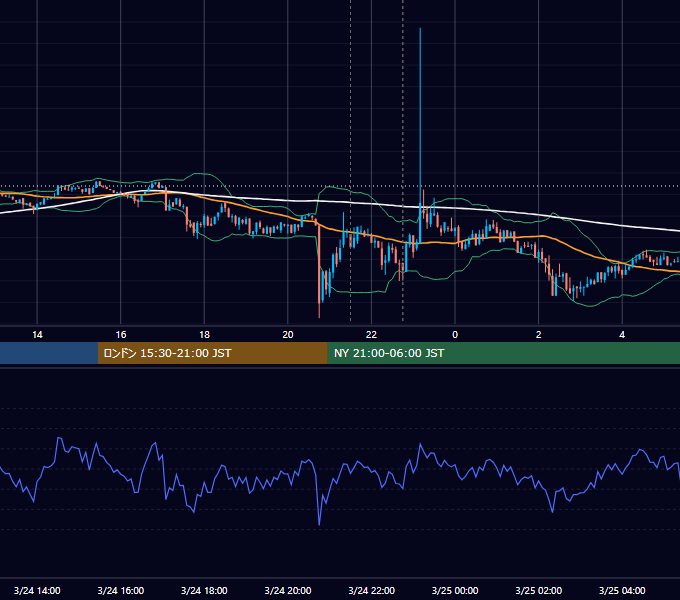Viewport: 680px width, 600px height.
Task: Click the 3/24 22:00 time label
Action: (x=372, y=590)
